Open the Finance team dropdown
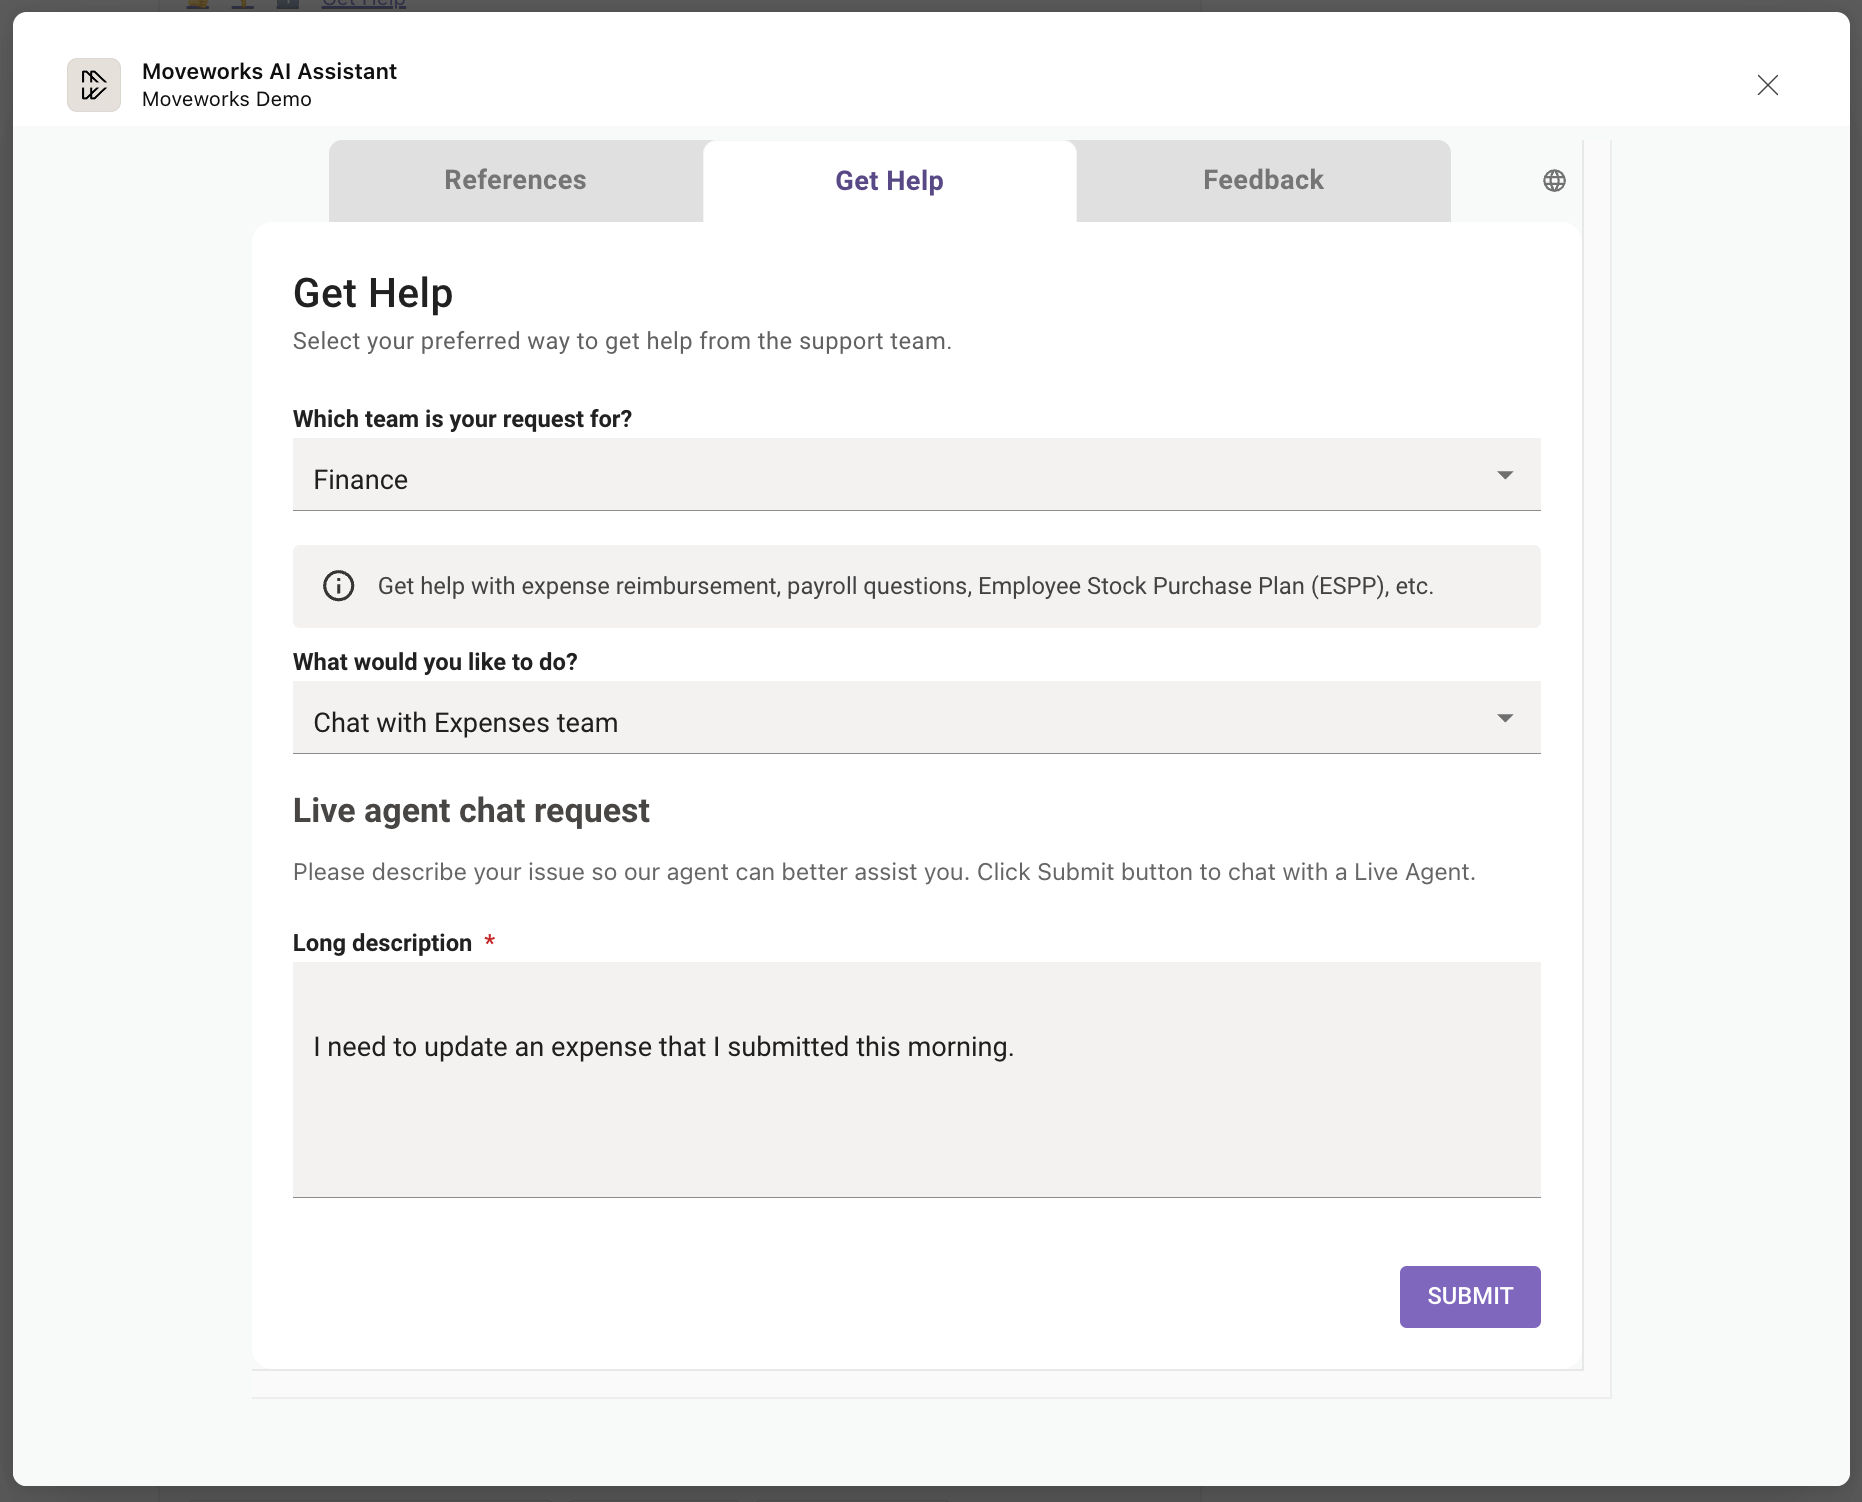The width and height of the screenshot is (1862, 1502). point(917,475)
